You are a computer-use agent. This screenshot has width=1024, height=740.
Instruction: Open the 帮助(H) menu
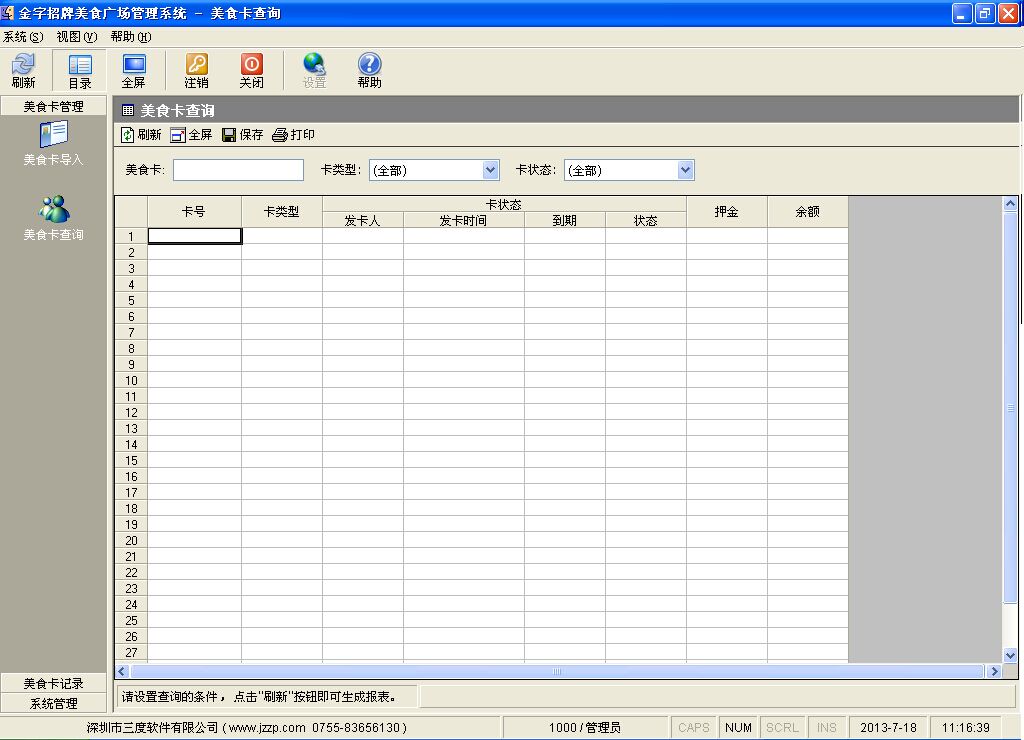click(131, 37)
